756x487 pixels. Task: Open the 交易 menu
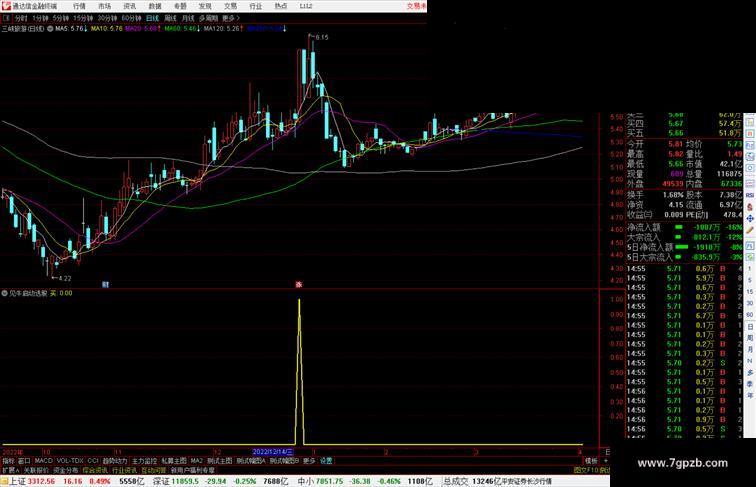coord(230,6)
